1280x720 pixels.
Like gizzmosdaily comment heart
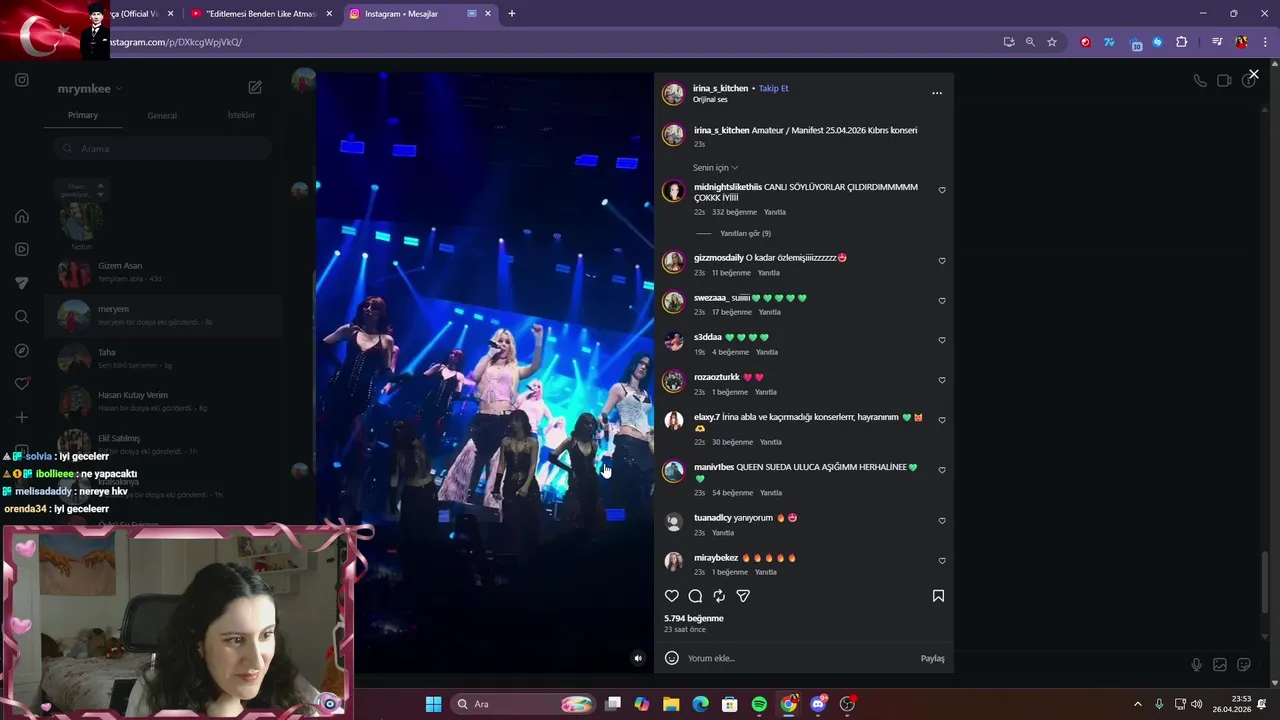[942, 261]
